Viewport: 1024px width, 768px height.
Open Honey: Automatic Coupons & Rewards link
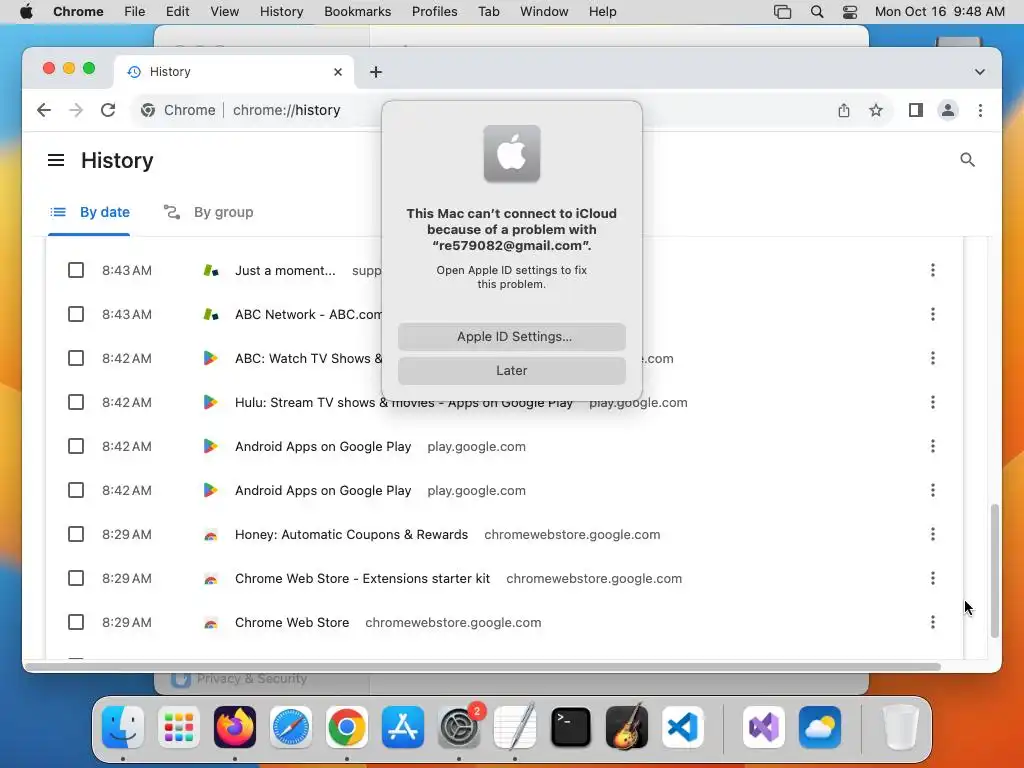coord(351,534)
